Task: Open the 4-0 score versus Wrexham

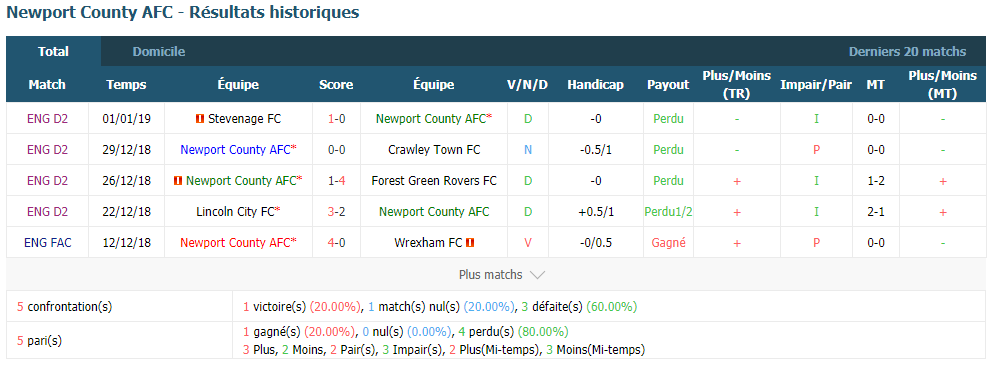Action: (x=336, y=243)
